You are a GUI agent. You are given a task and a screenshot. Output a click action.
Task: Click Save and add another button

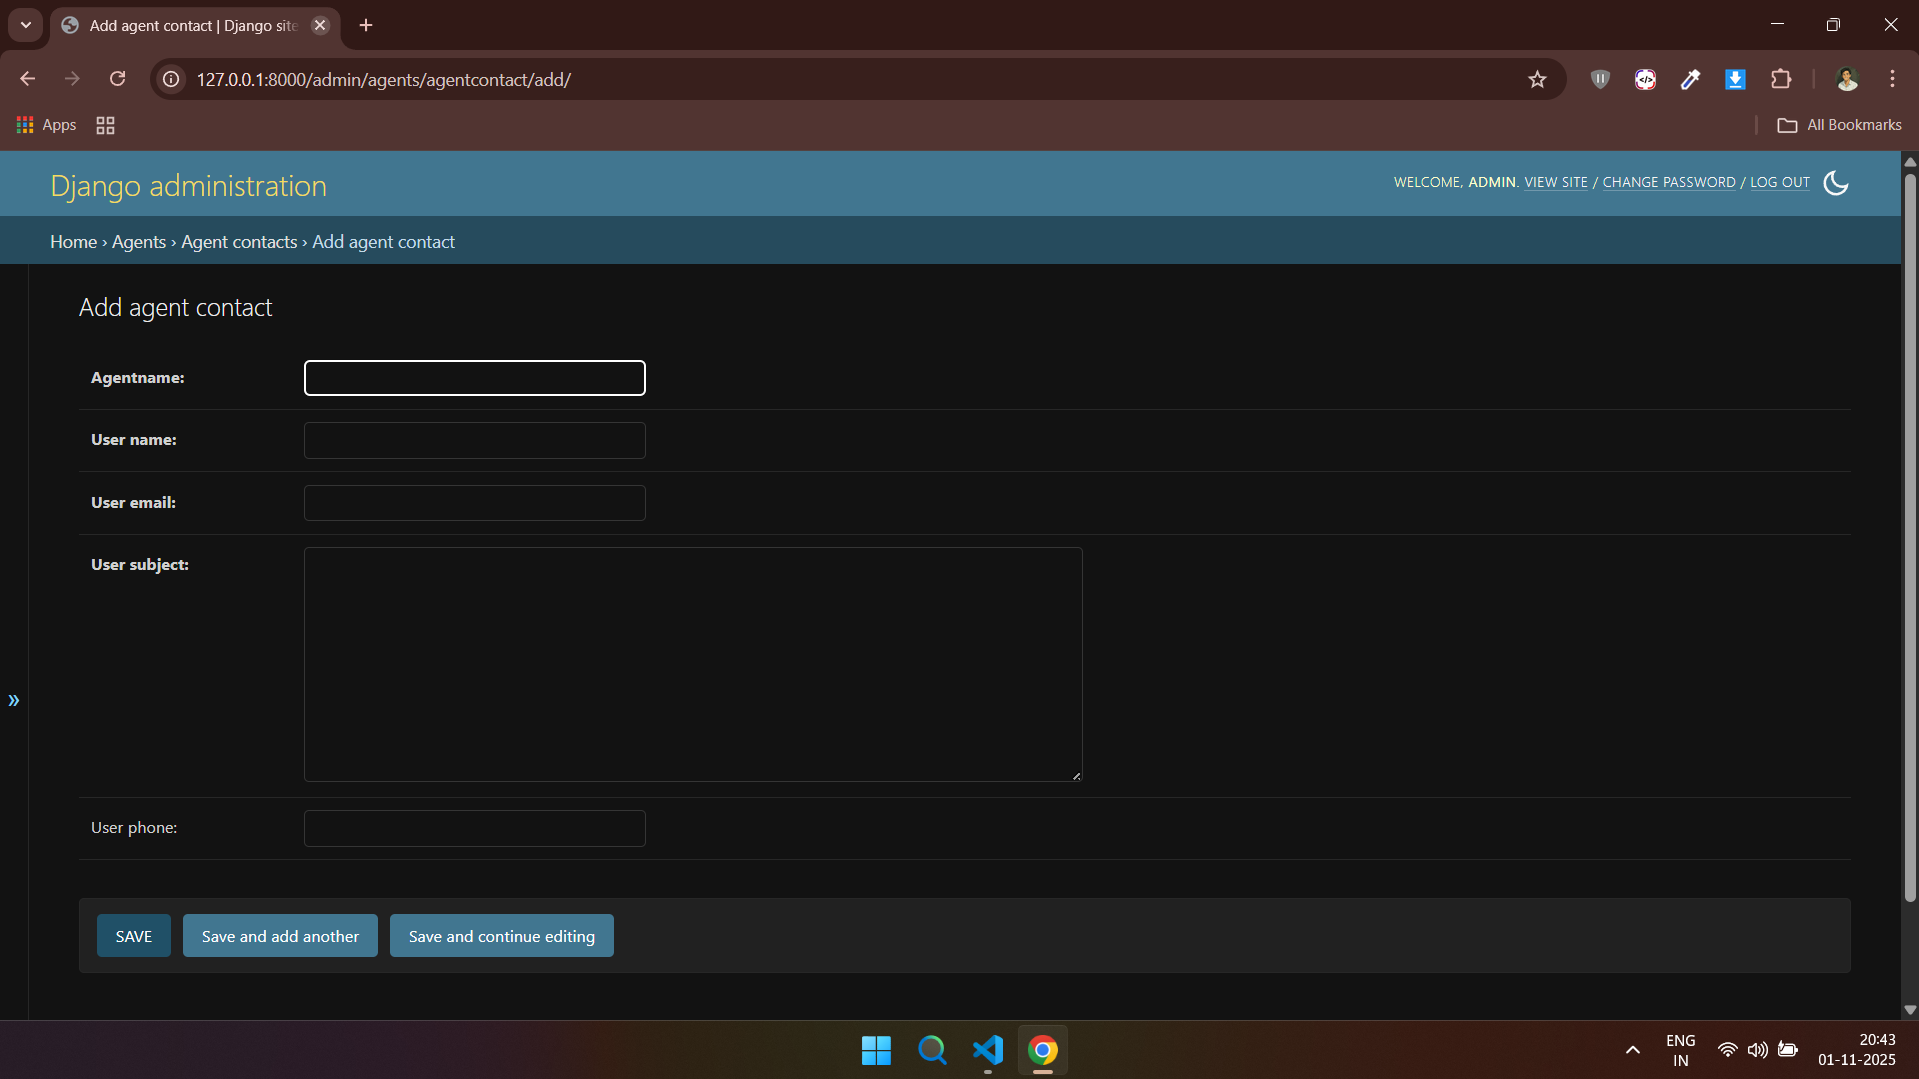point(280,936)
